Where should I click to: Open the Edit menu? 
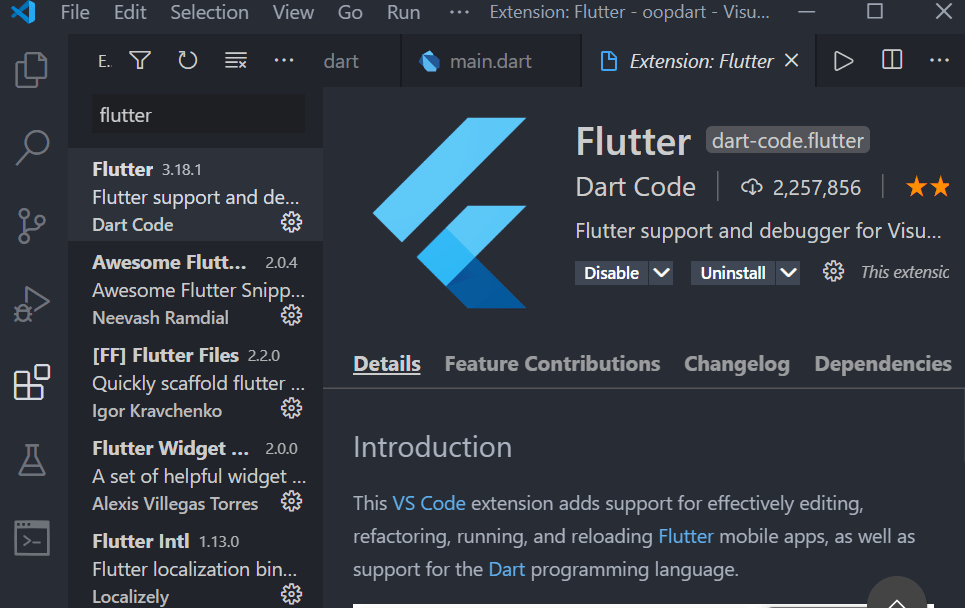130,12
